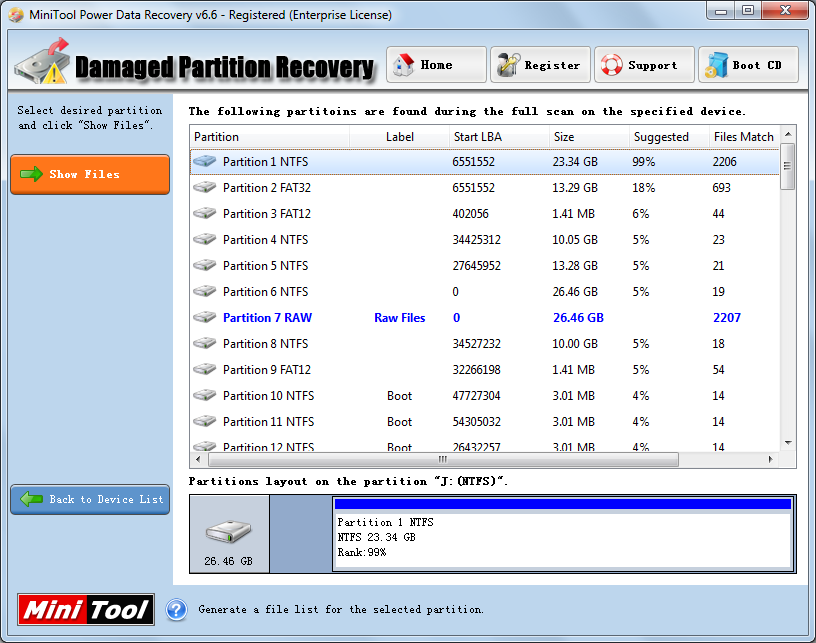Click the 99% suggested cell
Viewport: 816px width, 643px height.
pos(644,162)
